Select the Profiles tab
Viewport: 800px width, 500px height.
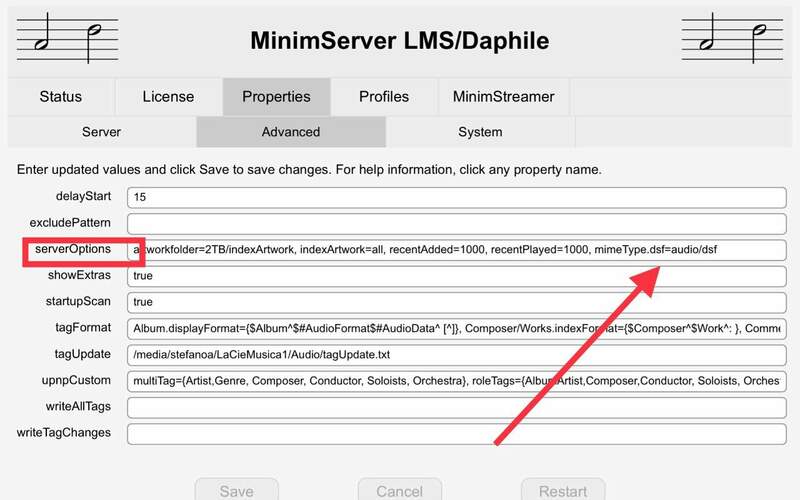(384, 97)
